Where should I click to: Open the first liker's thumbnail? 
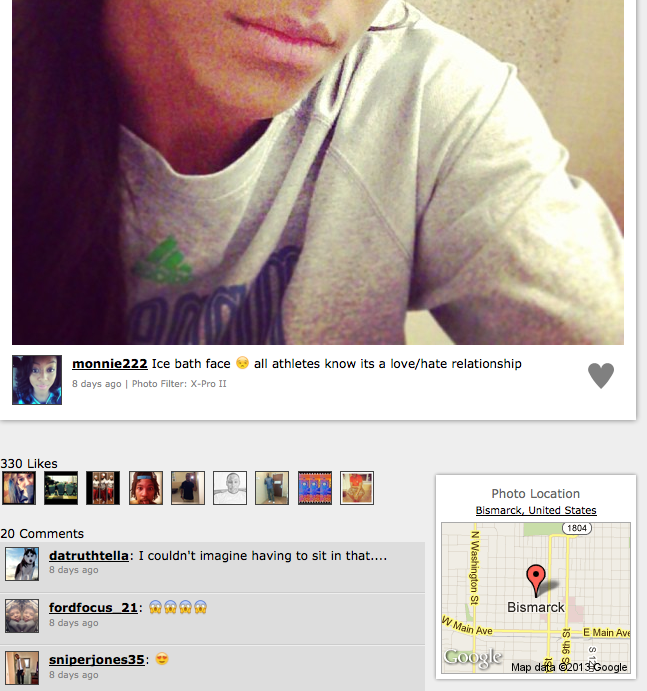tap(19, 488)
